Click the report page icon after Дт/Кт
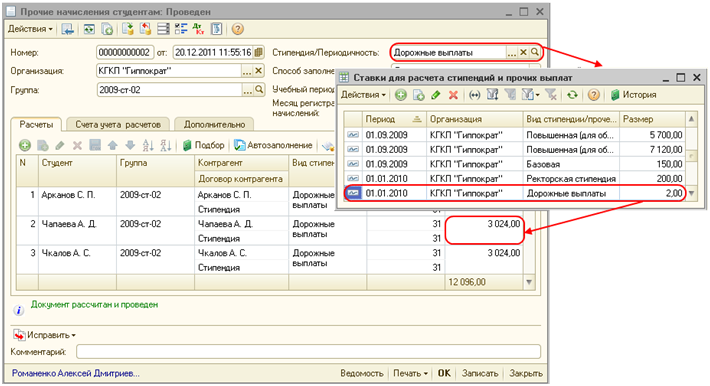Screen dimensions: 710x386 216,29
